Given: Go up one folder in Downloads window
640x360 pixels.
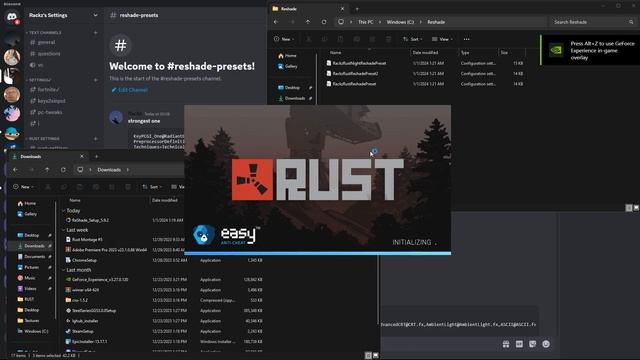Looking at the screenshot, I should click(47, 170).
